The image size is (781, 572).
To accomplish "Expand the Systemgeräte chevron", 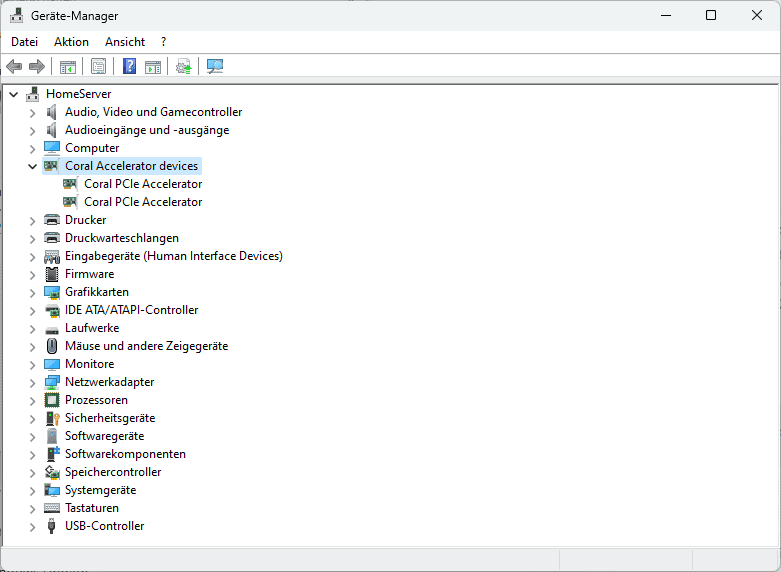I will tap(33, 491).
